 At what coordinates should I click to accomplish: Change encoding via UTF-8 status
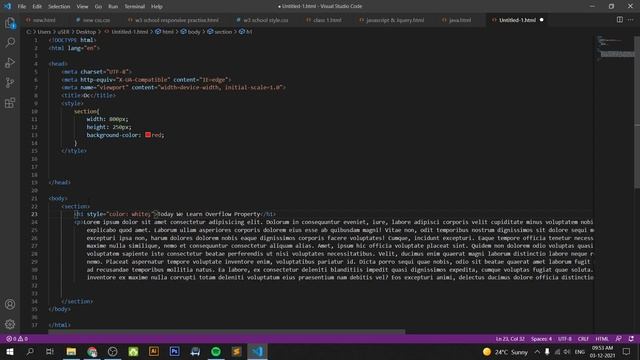[x=565, y=339]
